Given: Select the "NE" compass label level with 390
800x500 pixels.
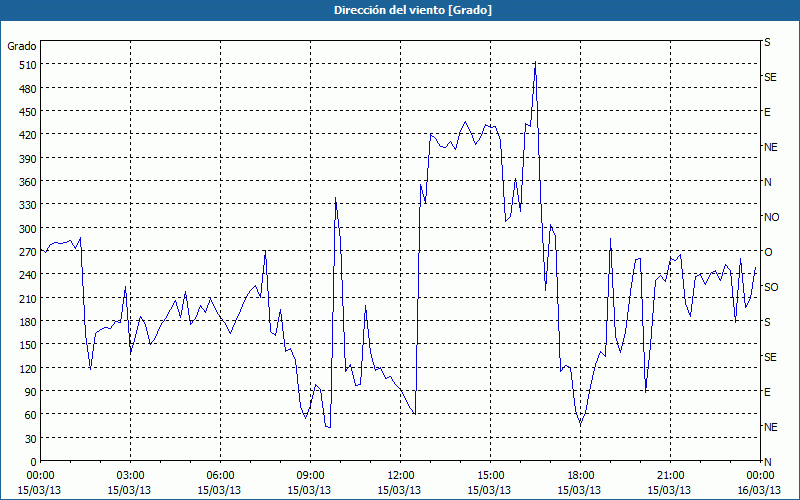Looking at the screenshot, I should (x=771, y=147).
